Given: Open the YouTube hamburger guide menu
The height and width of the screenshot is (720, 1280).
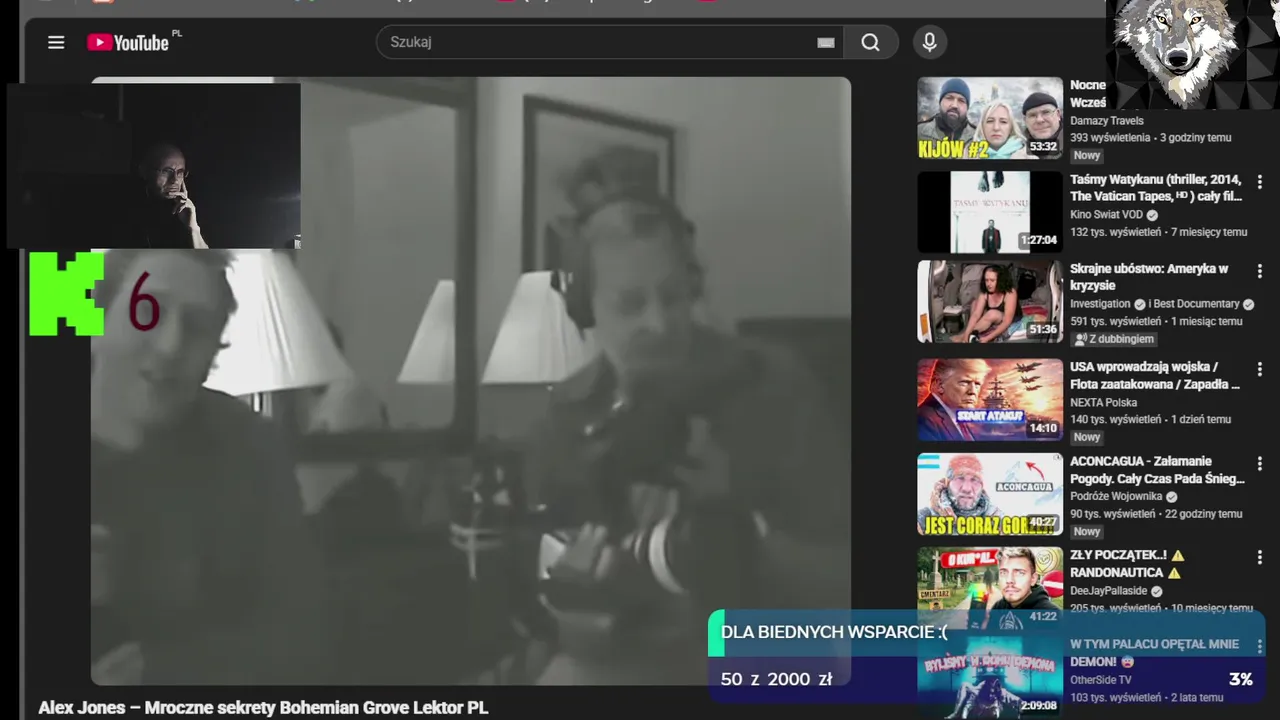Looking at the screenshot, I should pos(56,42).
